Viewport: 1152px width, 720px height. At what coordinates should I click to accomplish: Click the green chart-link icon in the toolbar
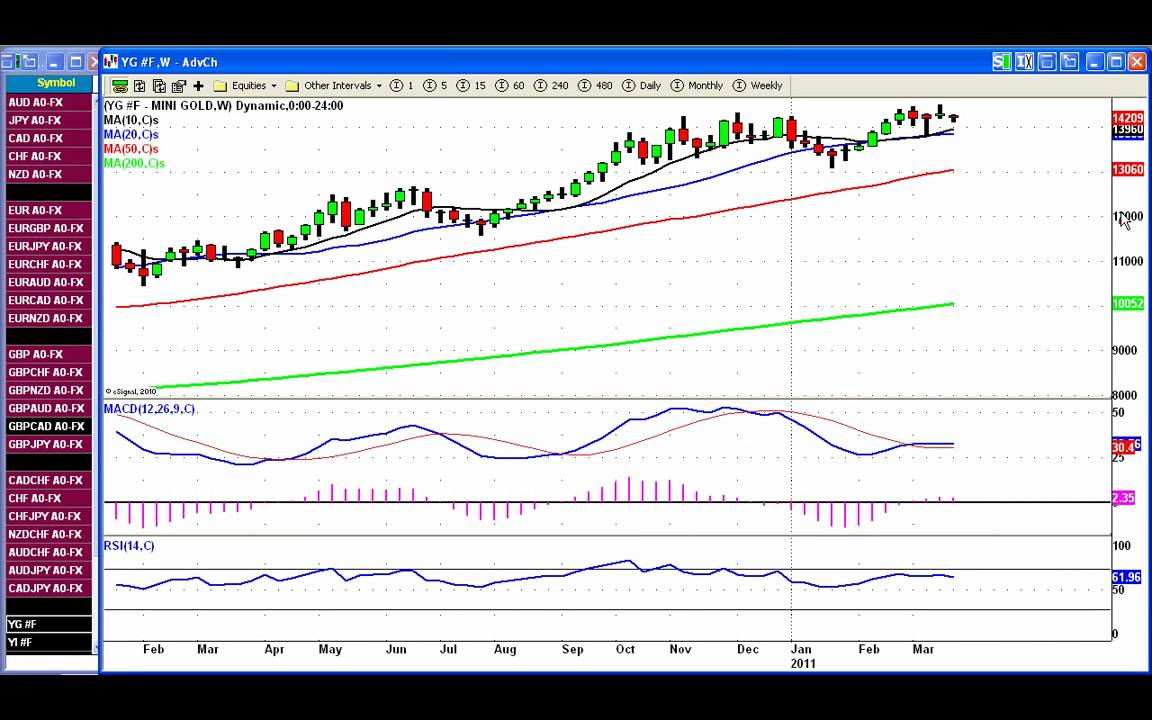click(120, 86)
